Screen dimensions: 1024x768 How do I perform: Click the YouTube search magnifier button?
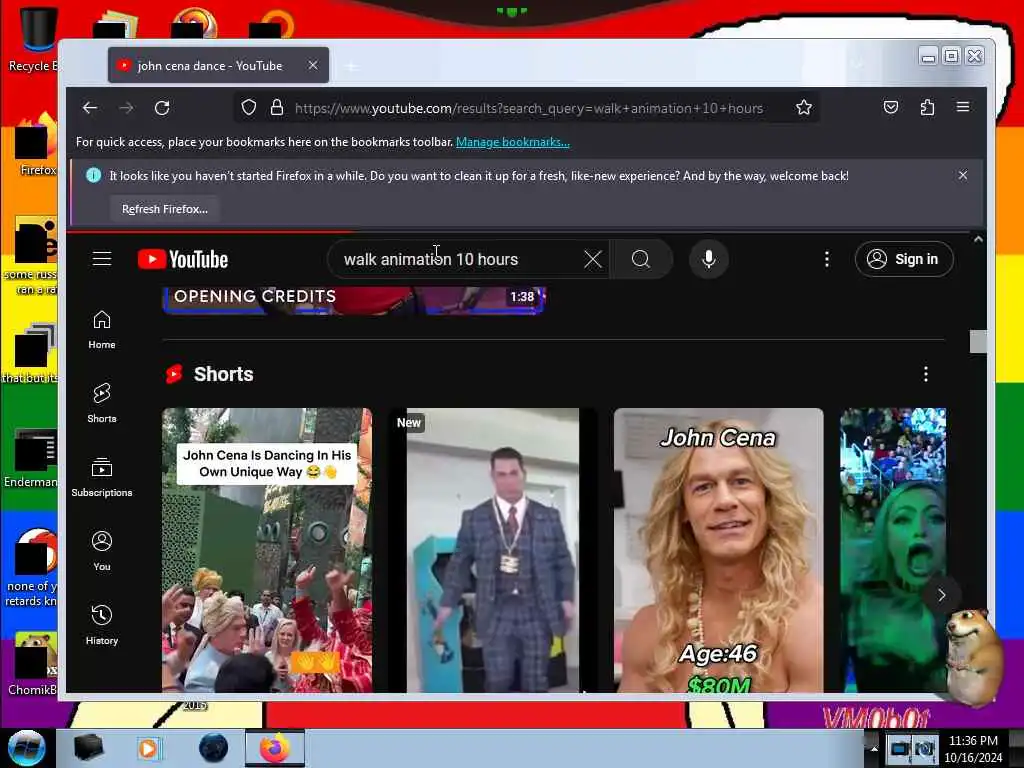coord(641,259)
